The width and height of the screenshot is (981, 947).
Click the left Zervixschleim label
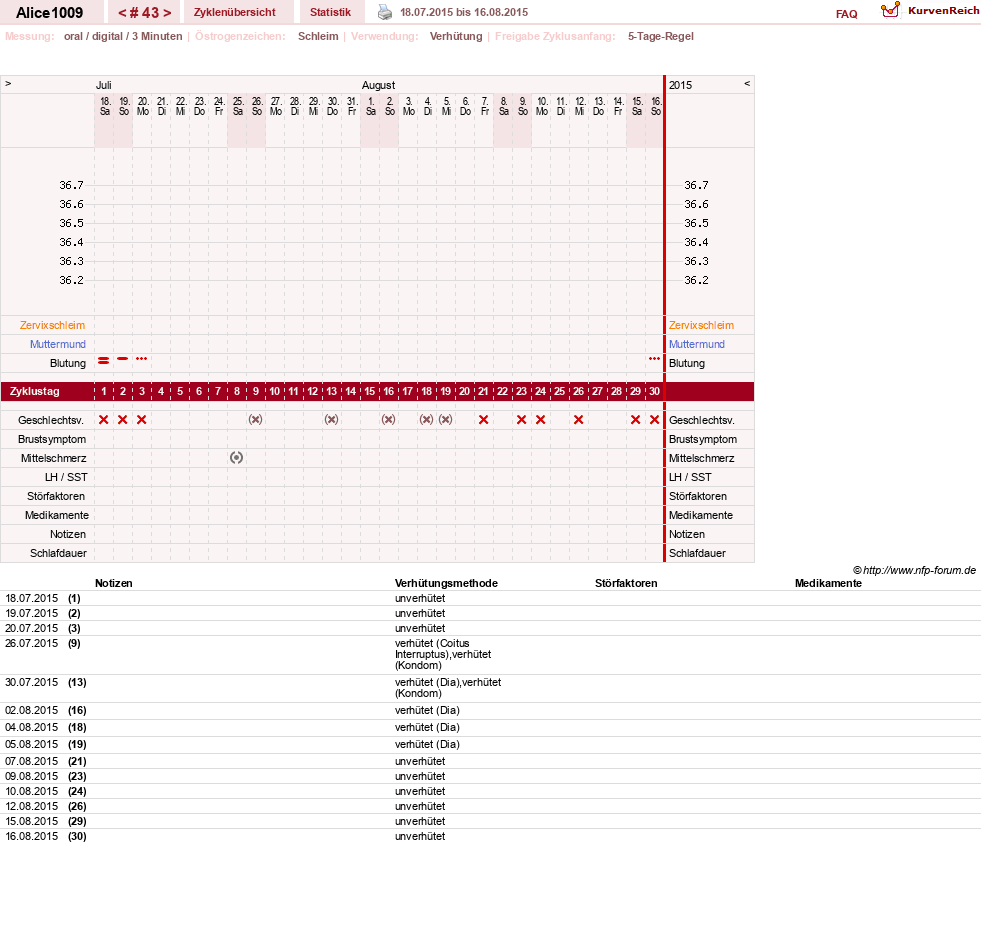coord(53,325)
